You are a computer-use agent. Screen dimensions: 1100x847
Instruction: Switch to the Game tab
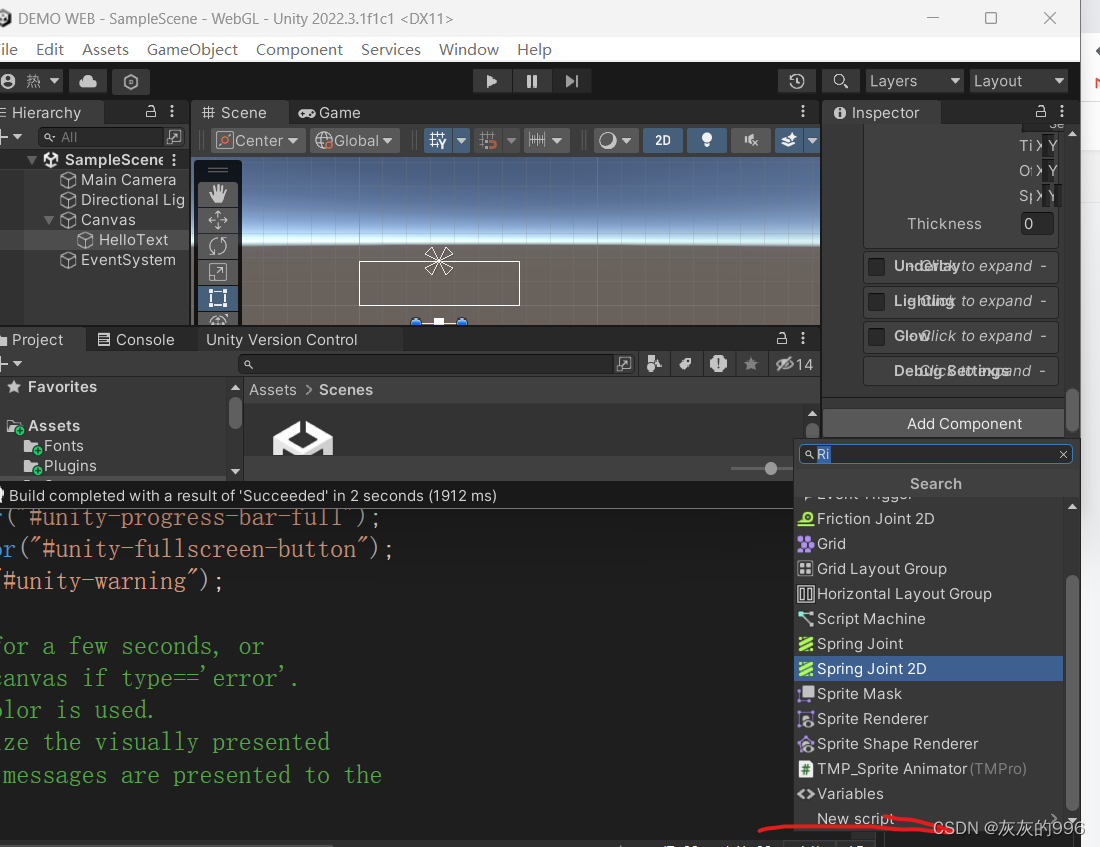(x=330, y=112)
